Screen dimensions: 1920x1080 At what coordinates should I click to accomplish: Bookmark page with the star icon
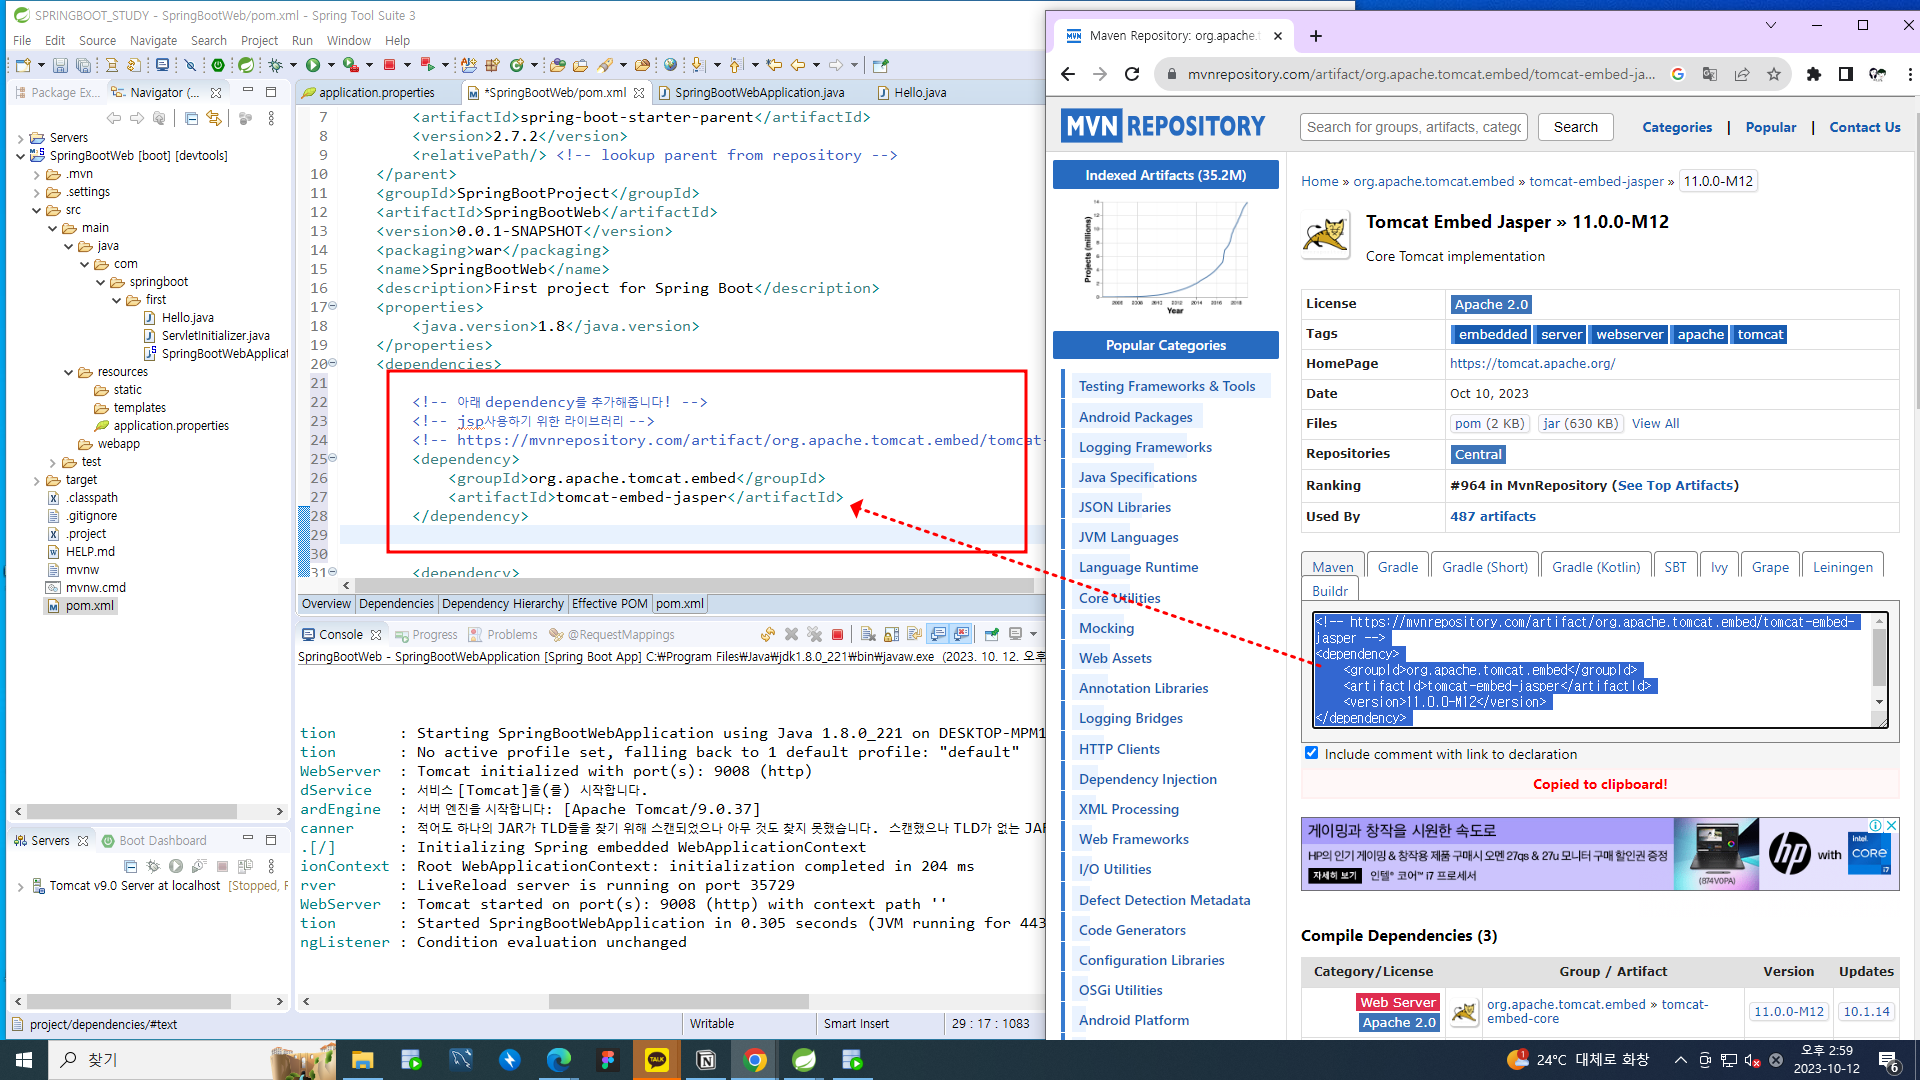pyautogui.click(x=1773, y=74)
